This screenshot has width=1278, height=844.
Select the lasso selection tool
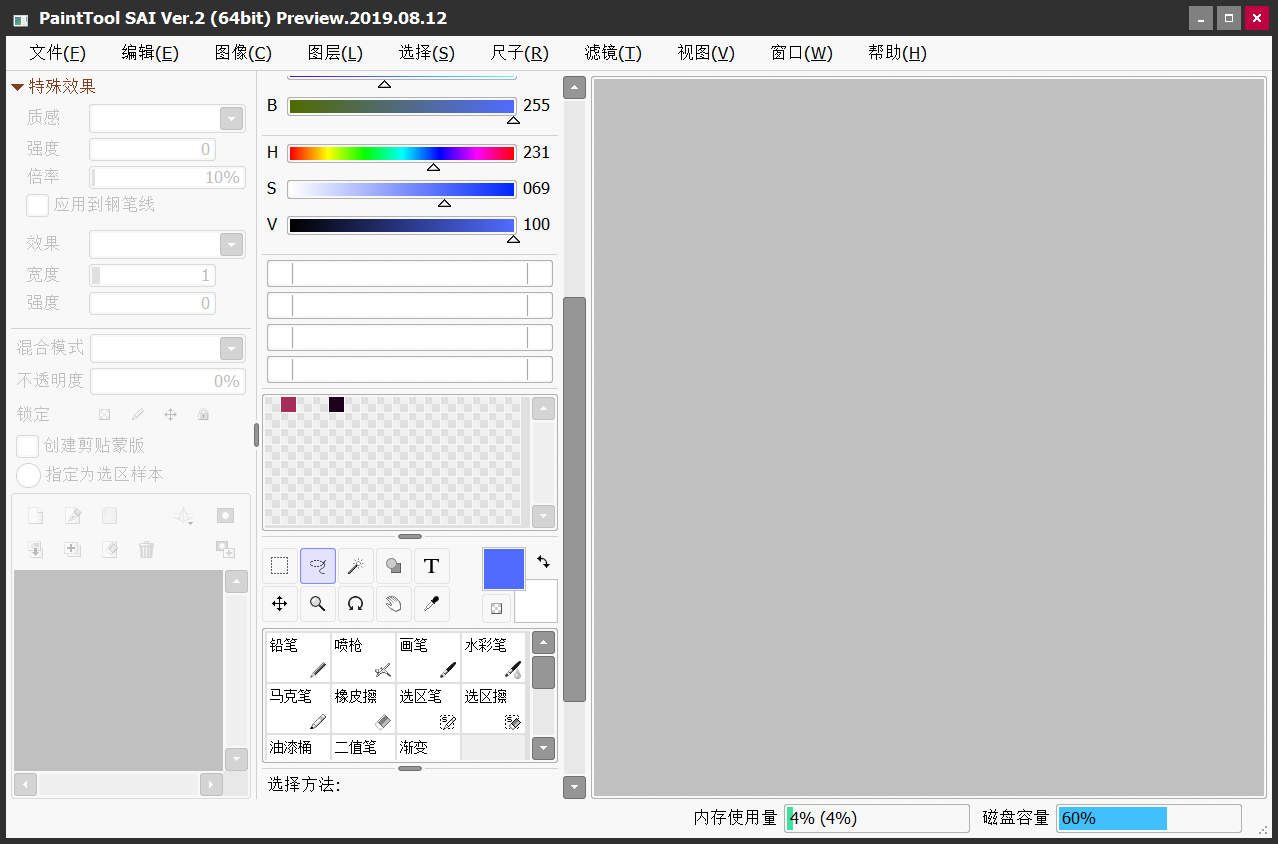pos(318,566)
